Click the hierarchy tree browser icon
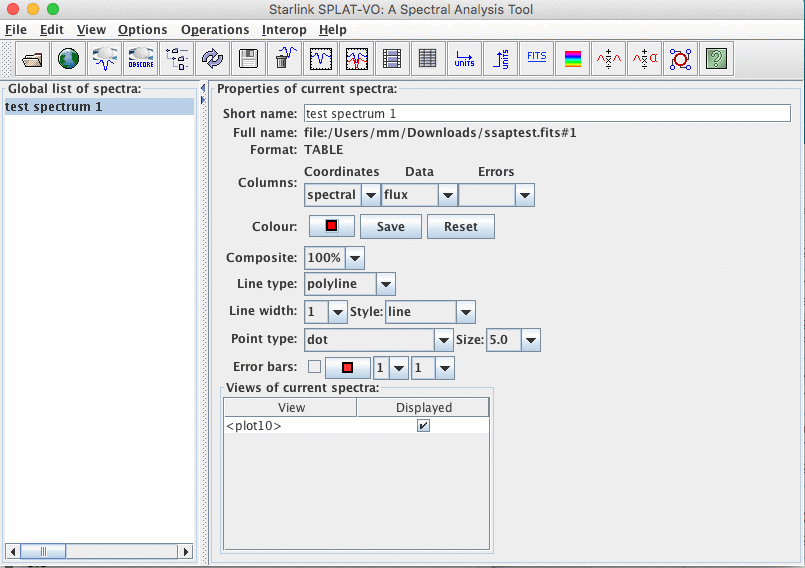805x568 pixels. pyautogui.click(x=176, y=59)
